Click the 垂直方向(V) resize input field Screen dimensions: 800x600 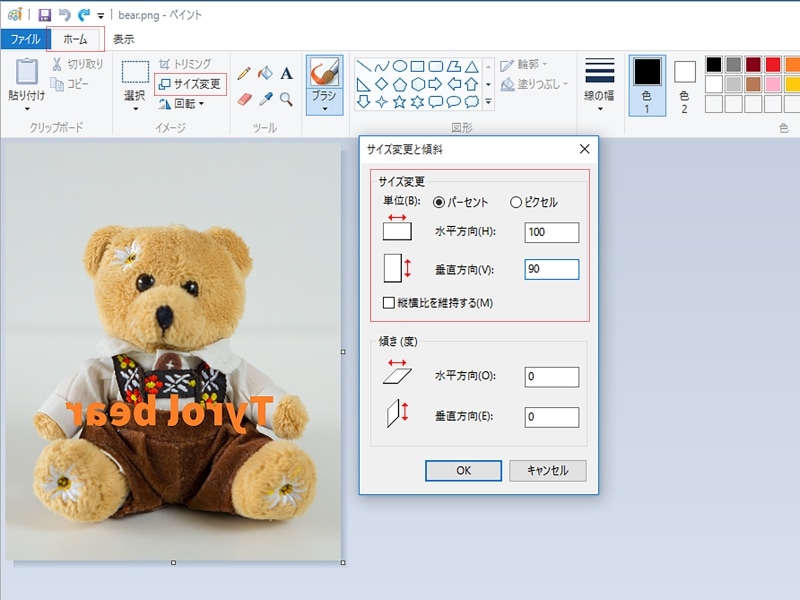click(x=551, y=269)
